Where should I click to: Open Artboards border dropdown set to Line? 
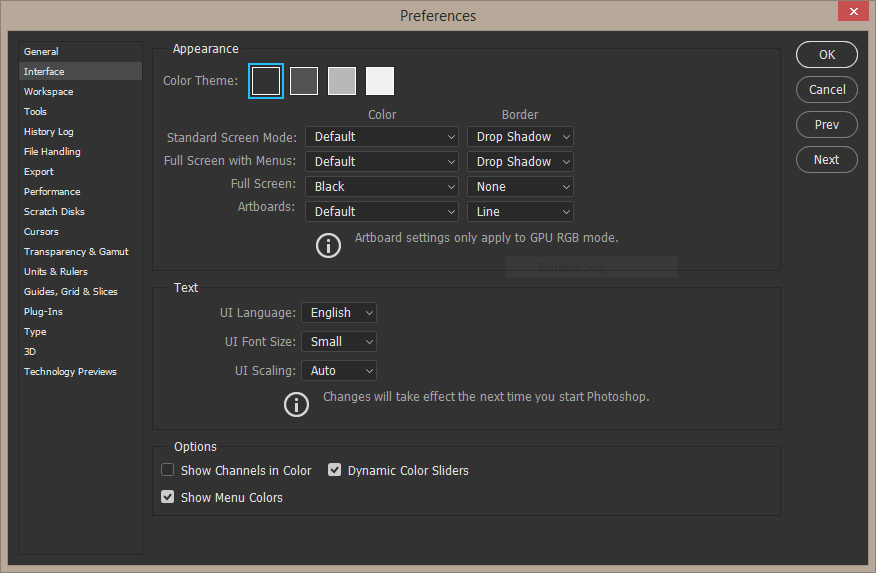pyautogui.click(x=521, y=212)
